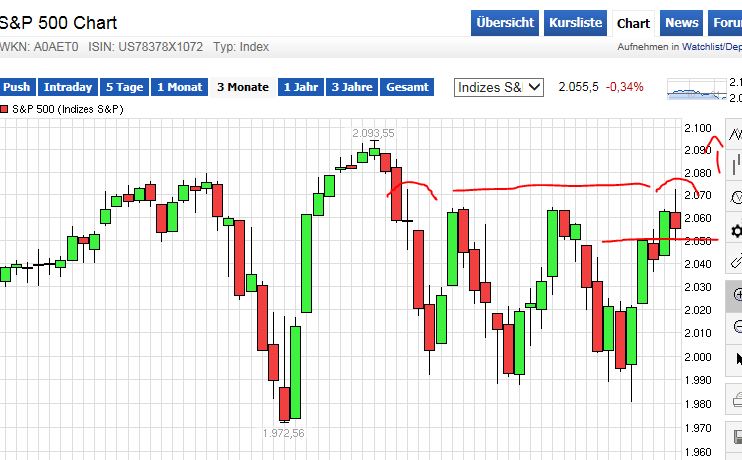This screenshot has width=742, height=460.
Task: Select the bar chart type icon
Action: (735, 165)
